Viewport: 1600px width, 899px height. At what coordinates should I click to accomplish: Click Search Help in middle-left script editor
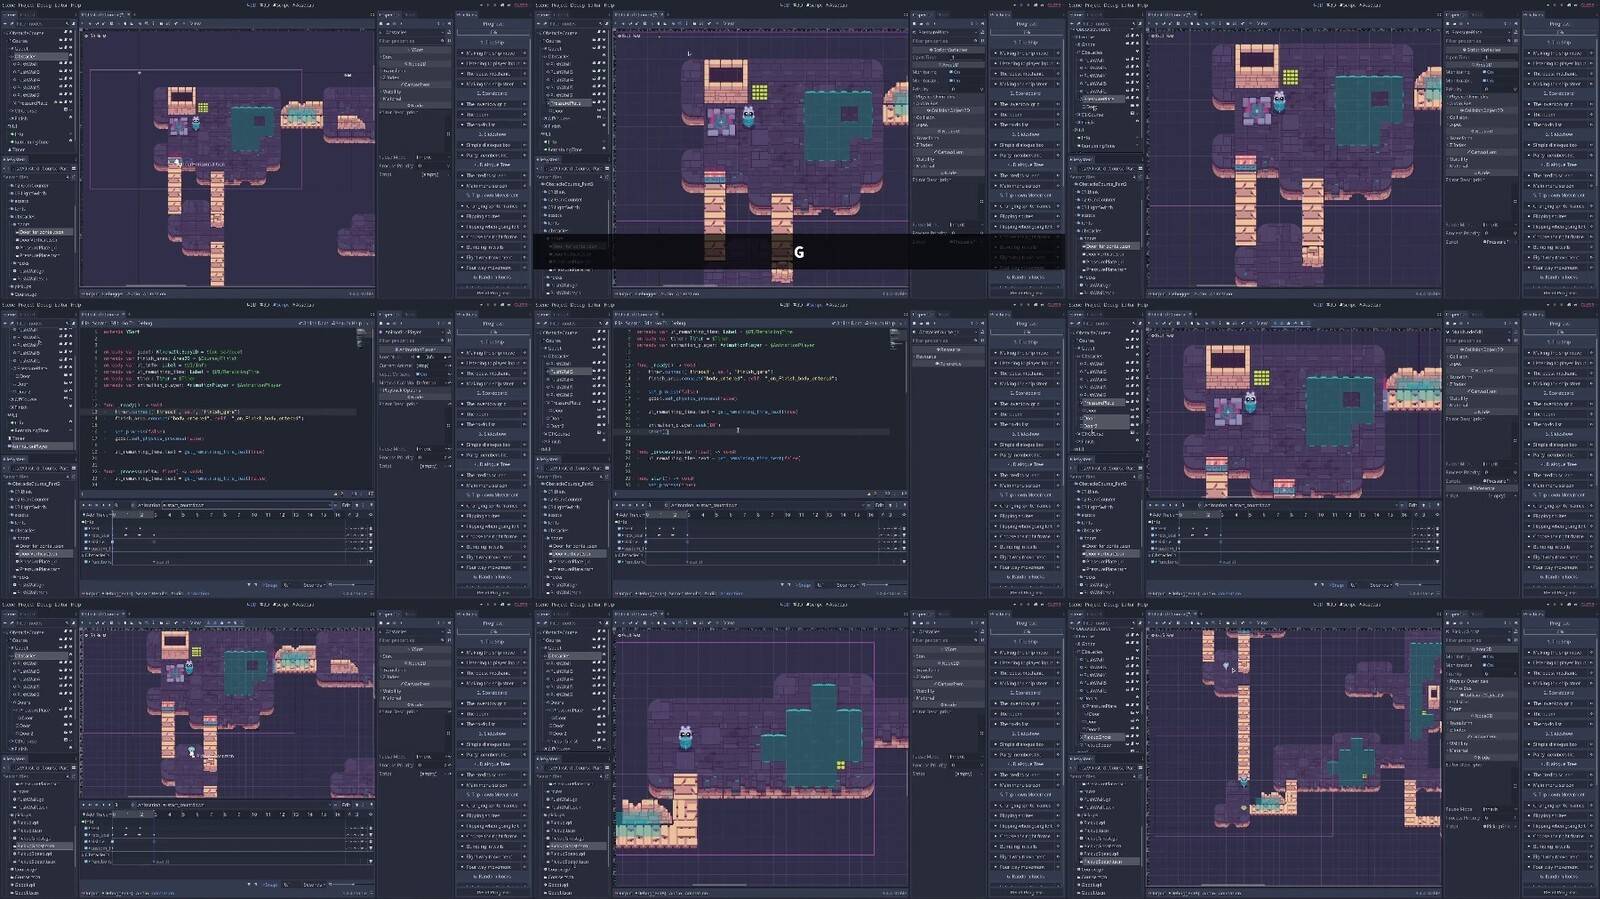coord(345,324)
